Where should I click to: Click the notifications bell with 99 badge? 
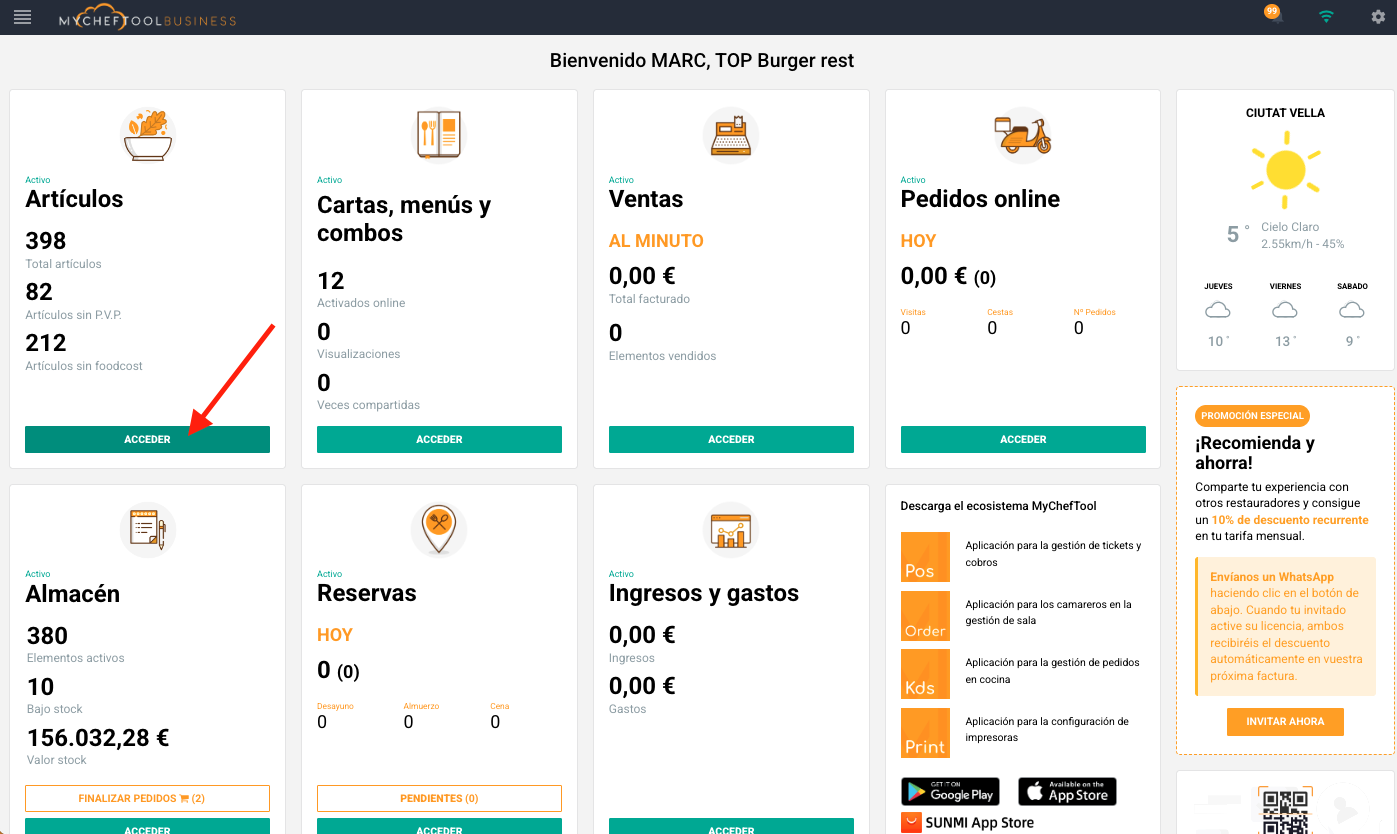(1274, 17)
